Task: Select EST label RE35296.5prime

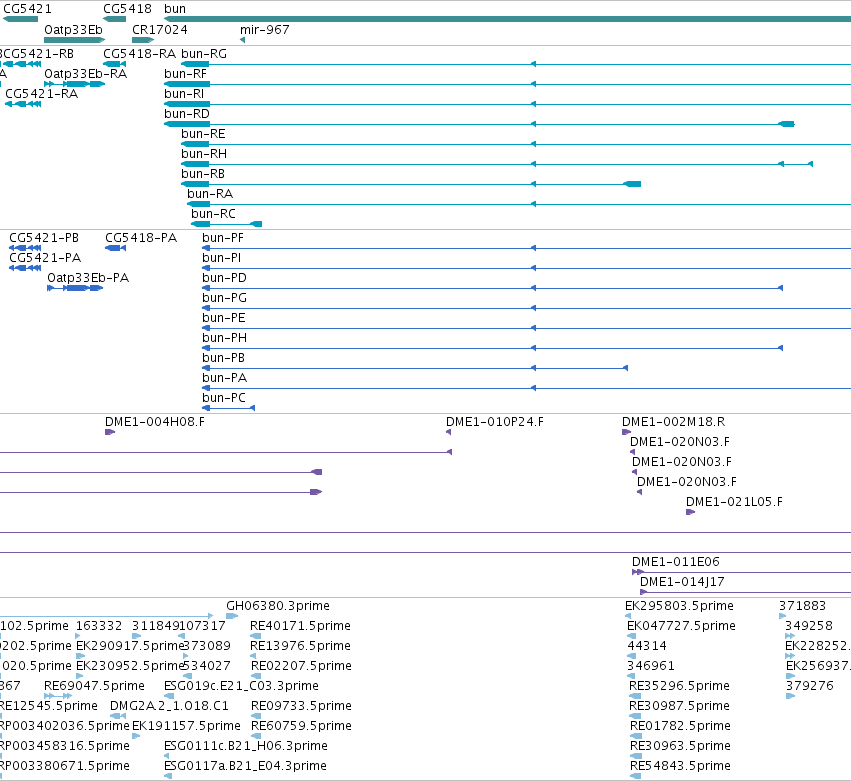Action: click(x=679, y=686)
